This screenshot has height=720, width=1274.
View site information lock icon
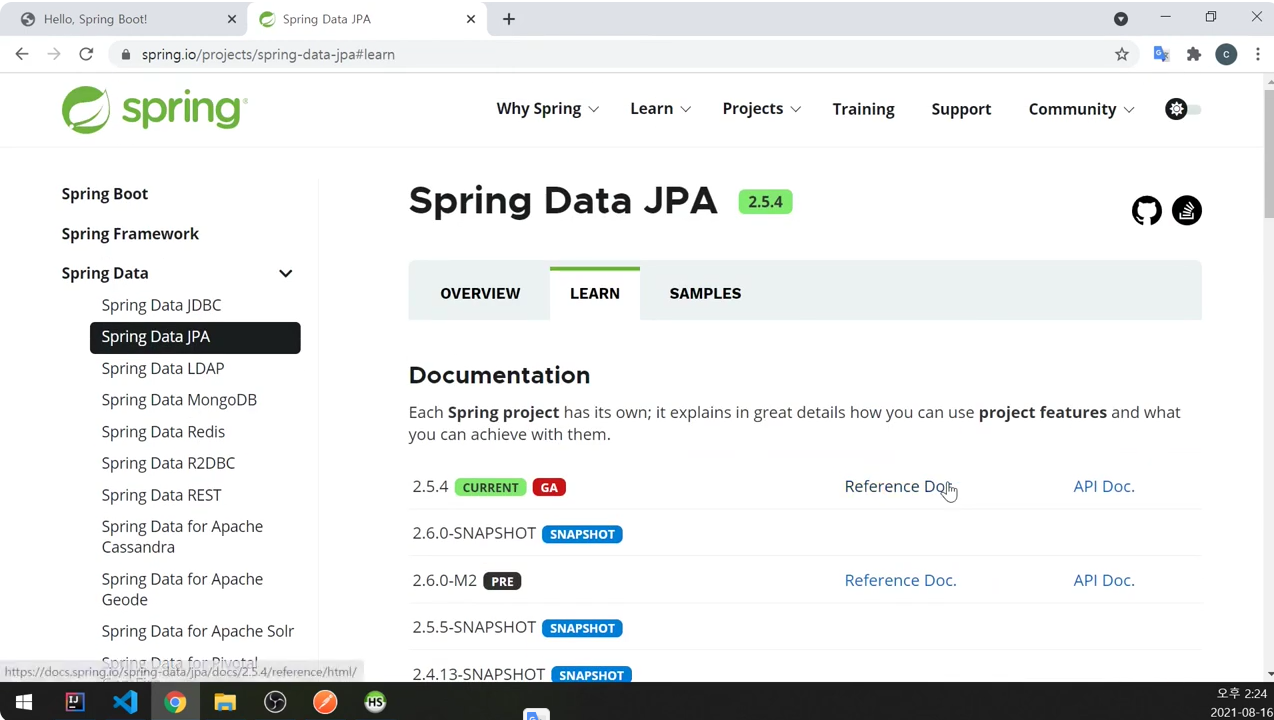(126, 54)
